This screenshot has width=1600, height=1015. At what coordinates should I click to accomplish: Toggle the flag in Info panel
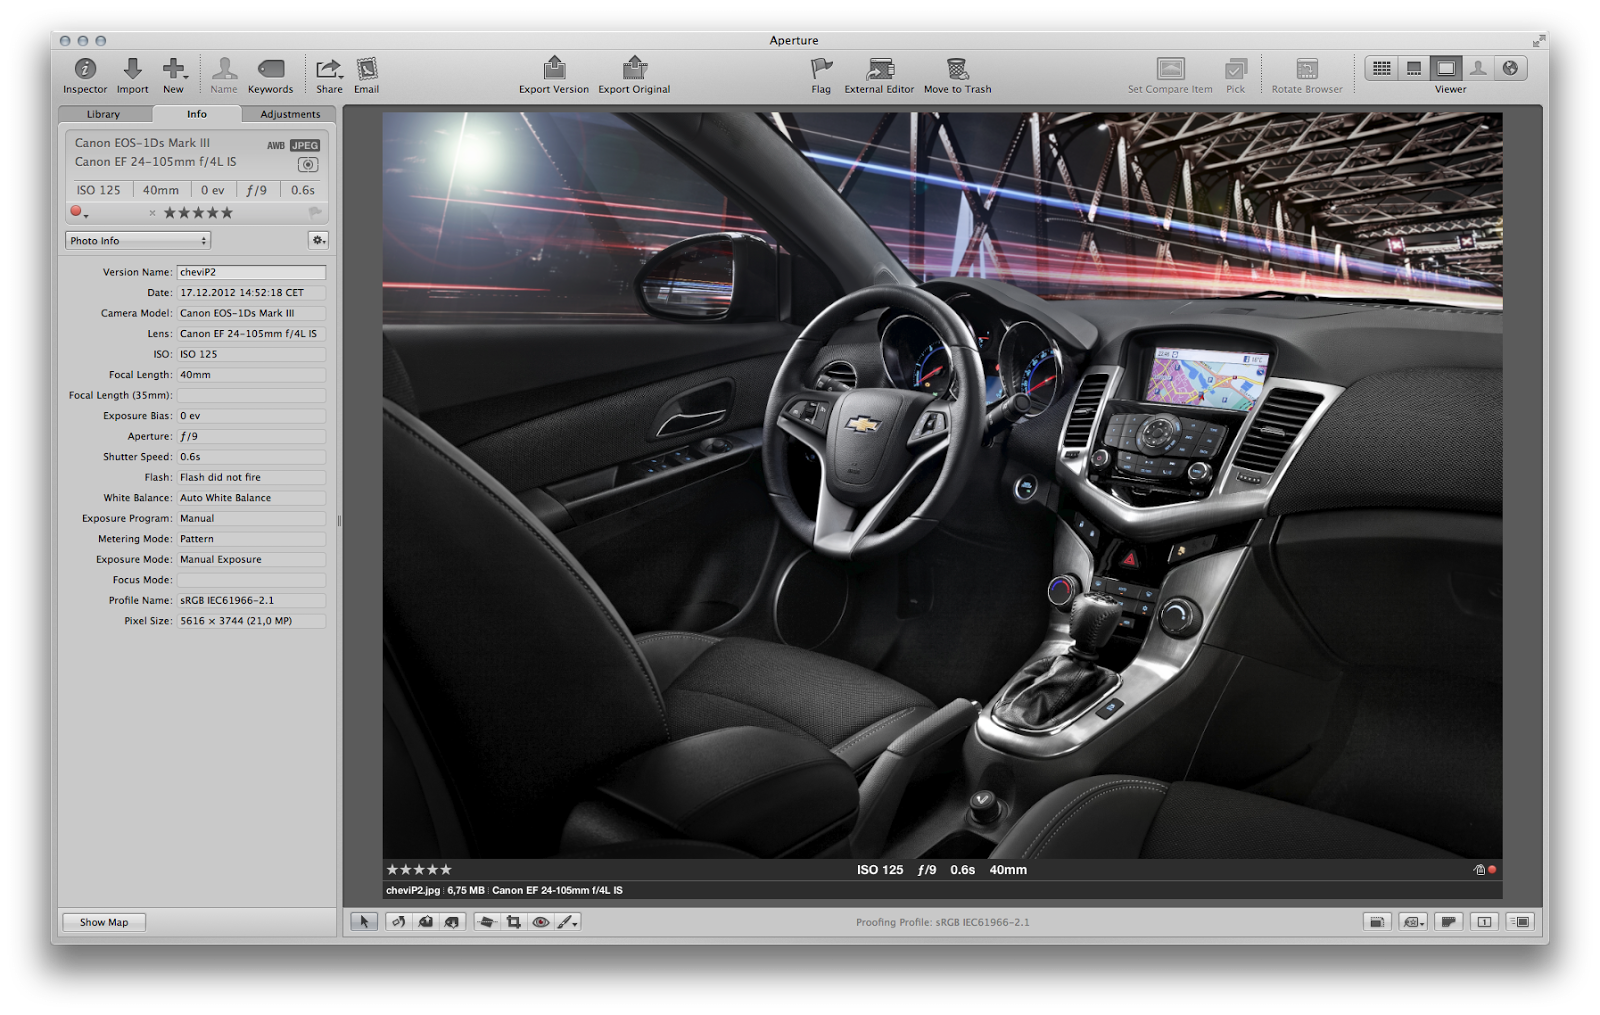pos(315,212)
